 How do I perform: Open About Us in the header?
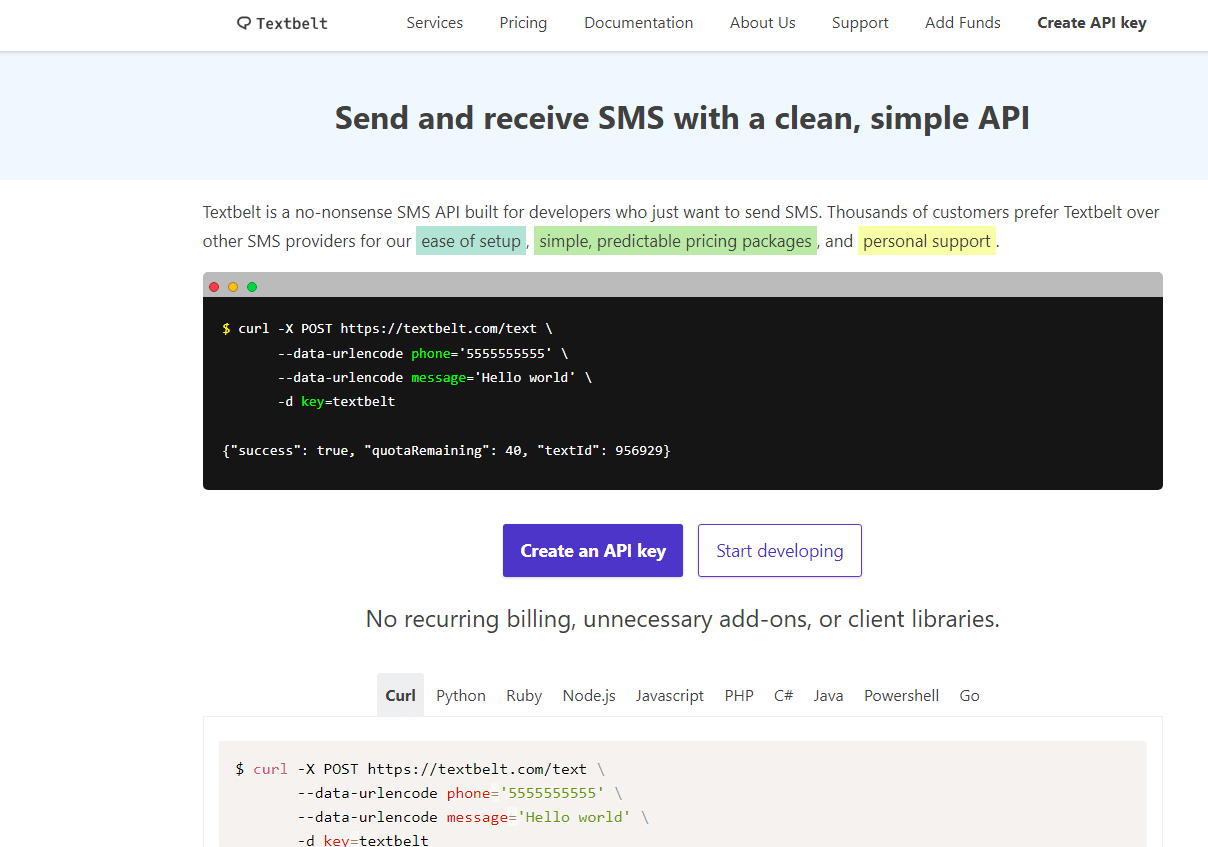pyautogui.click(x=762, y=23)
